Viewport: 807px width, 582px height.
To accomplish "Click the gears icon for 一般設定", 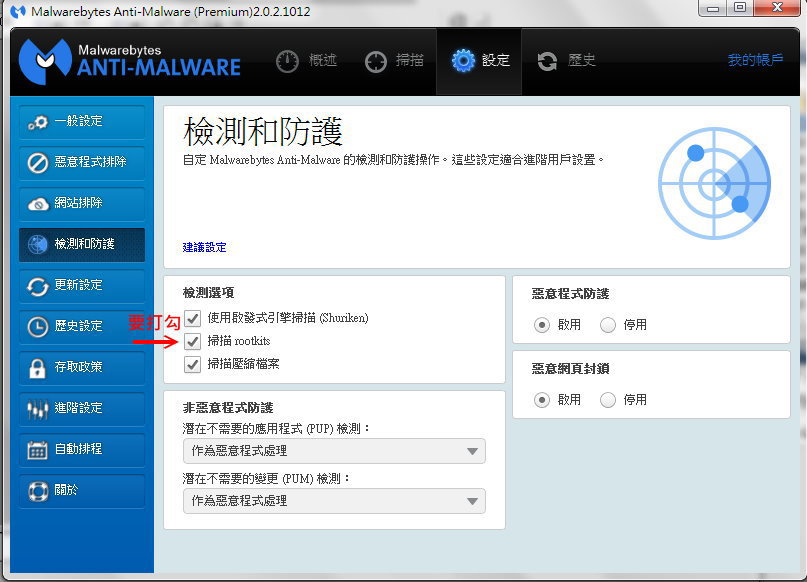I will click(38, 122).
